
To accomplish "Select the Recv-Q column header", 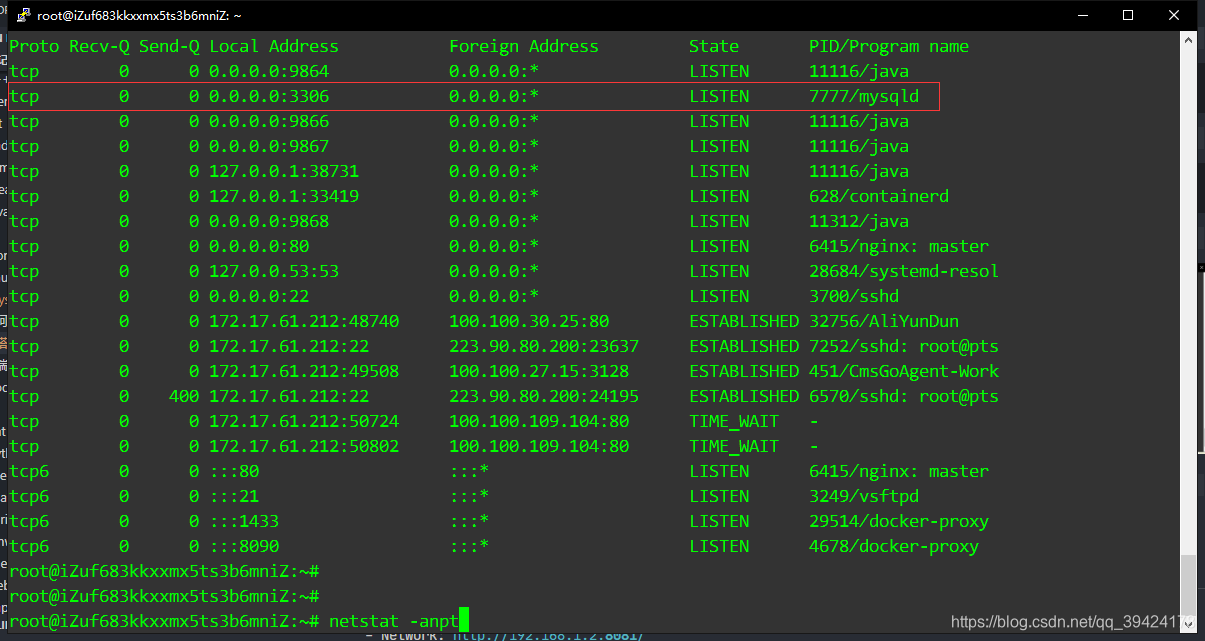I will click(99, 46).
